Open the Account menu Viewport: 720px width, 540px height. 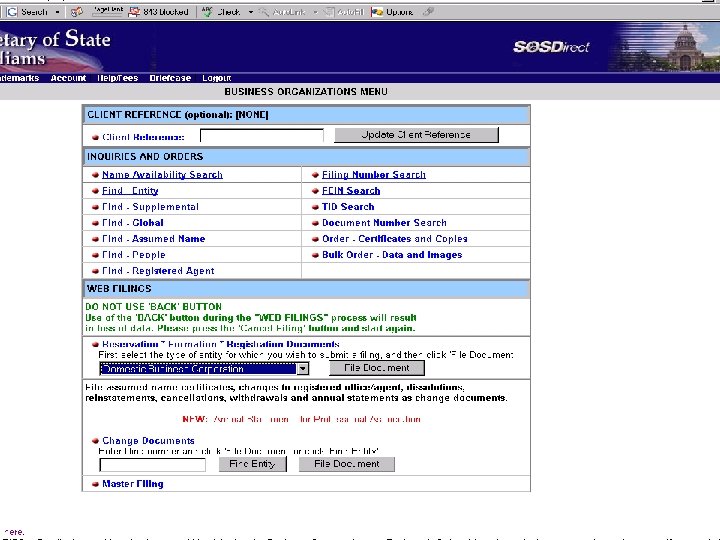[x=68, y=78]
